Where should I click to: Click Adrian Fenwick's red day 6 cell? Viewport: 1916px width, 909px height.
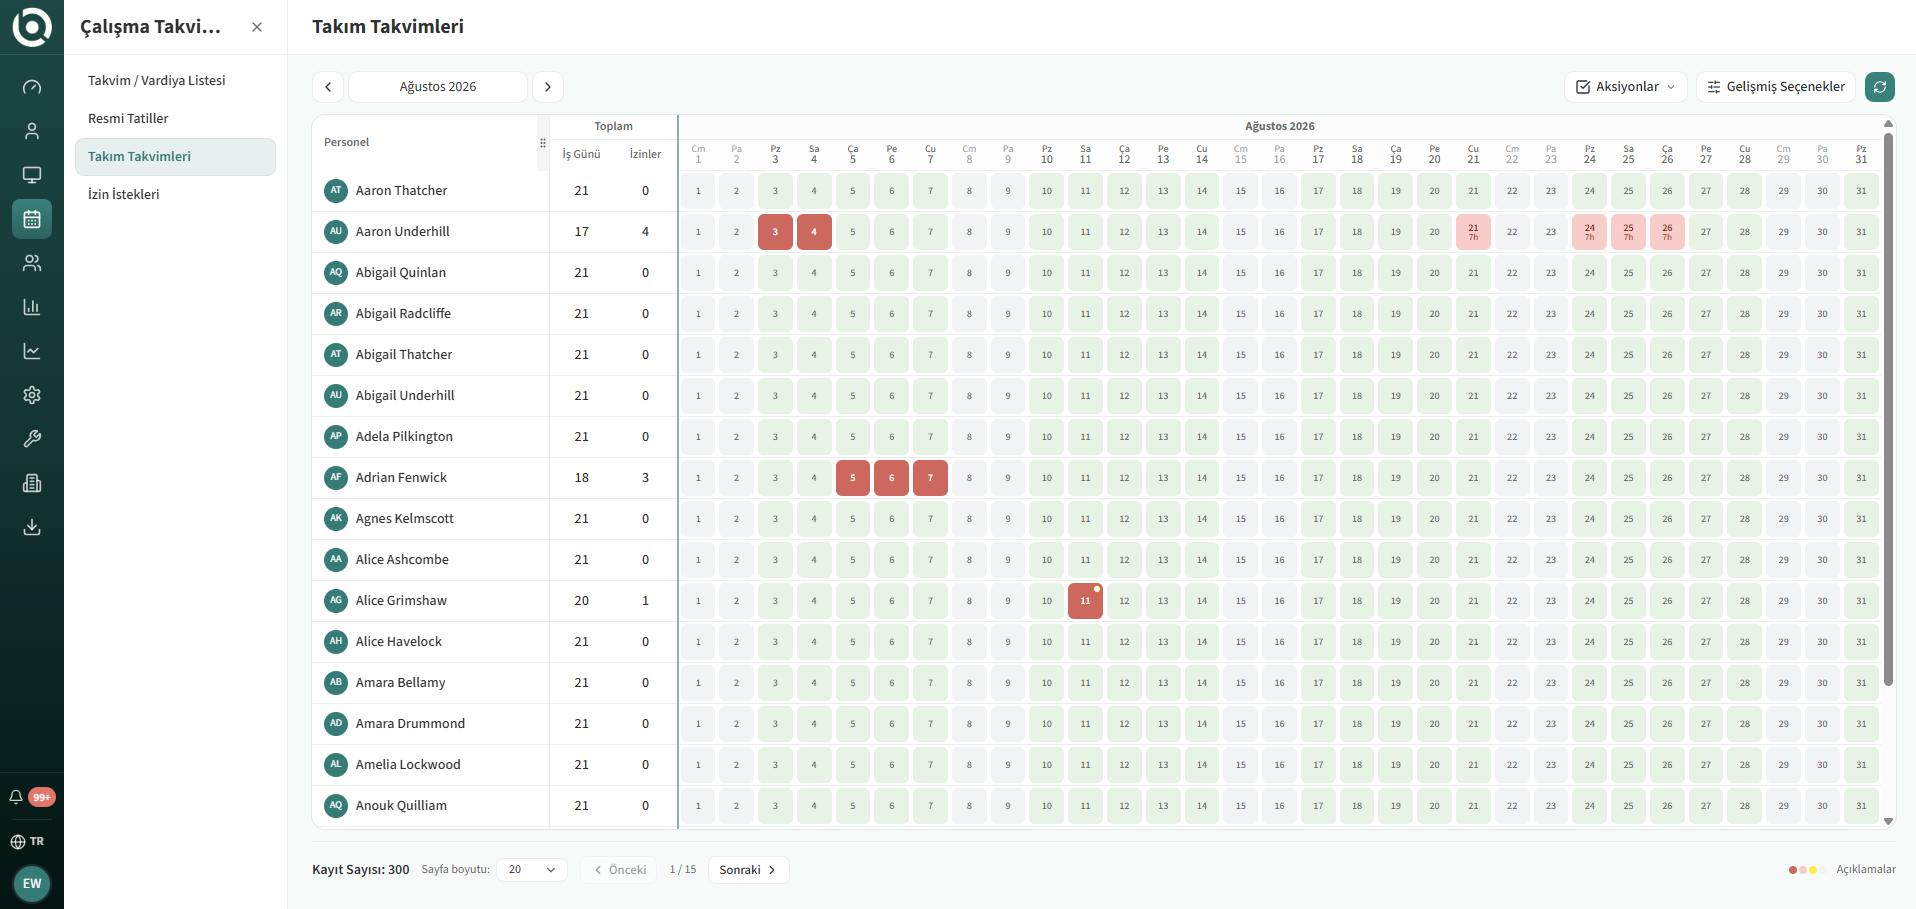tap(891, 478)
